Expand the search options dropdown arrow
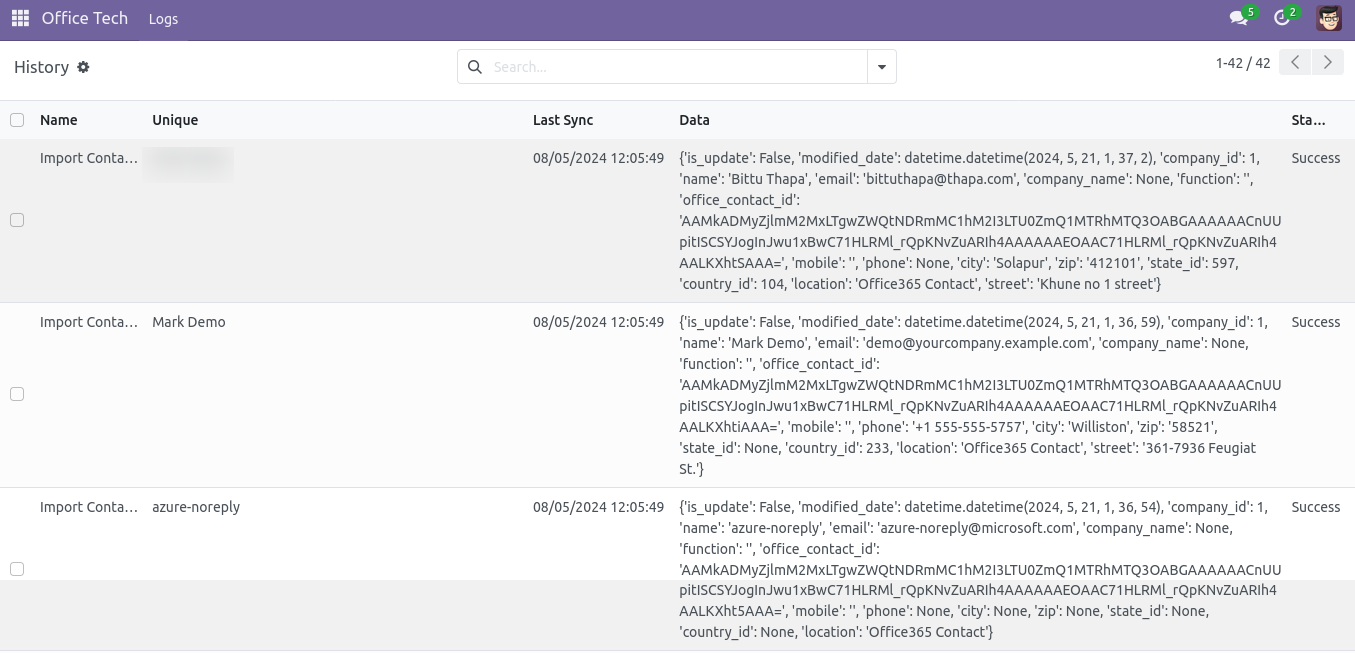This screenshot has width=1355, height=653. [881, 67]
